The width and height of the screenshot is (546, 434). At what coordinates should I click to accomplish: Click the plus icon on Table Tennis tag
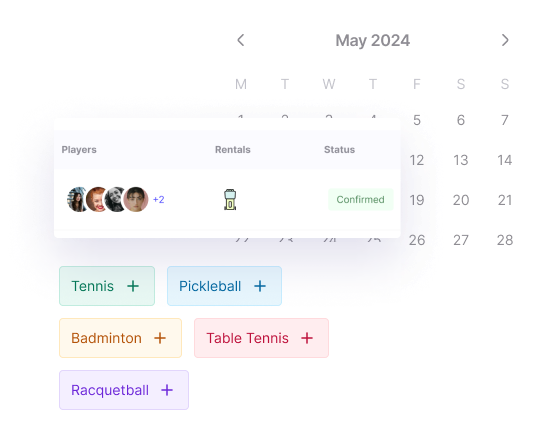coord(307,338)
